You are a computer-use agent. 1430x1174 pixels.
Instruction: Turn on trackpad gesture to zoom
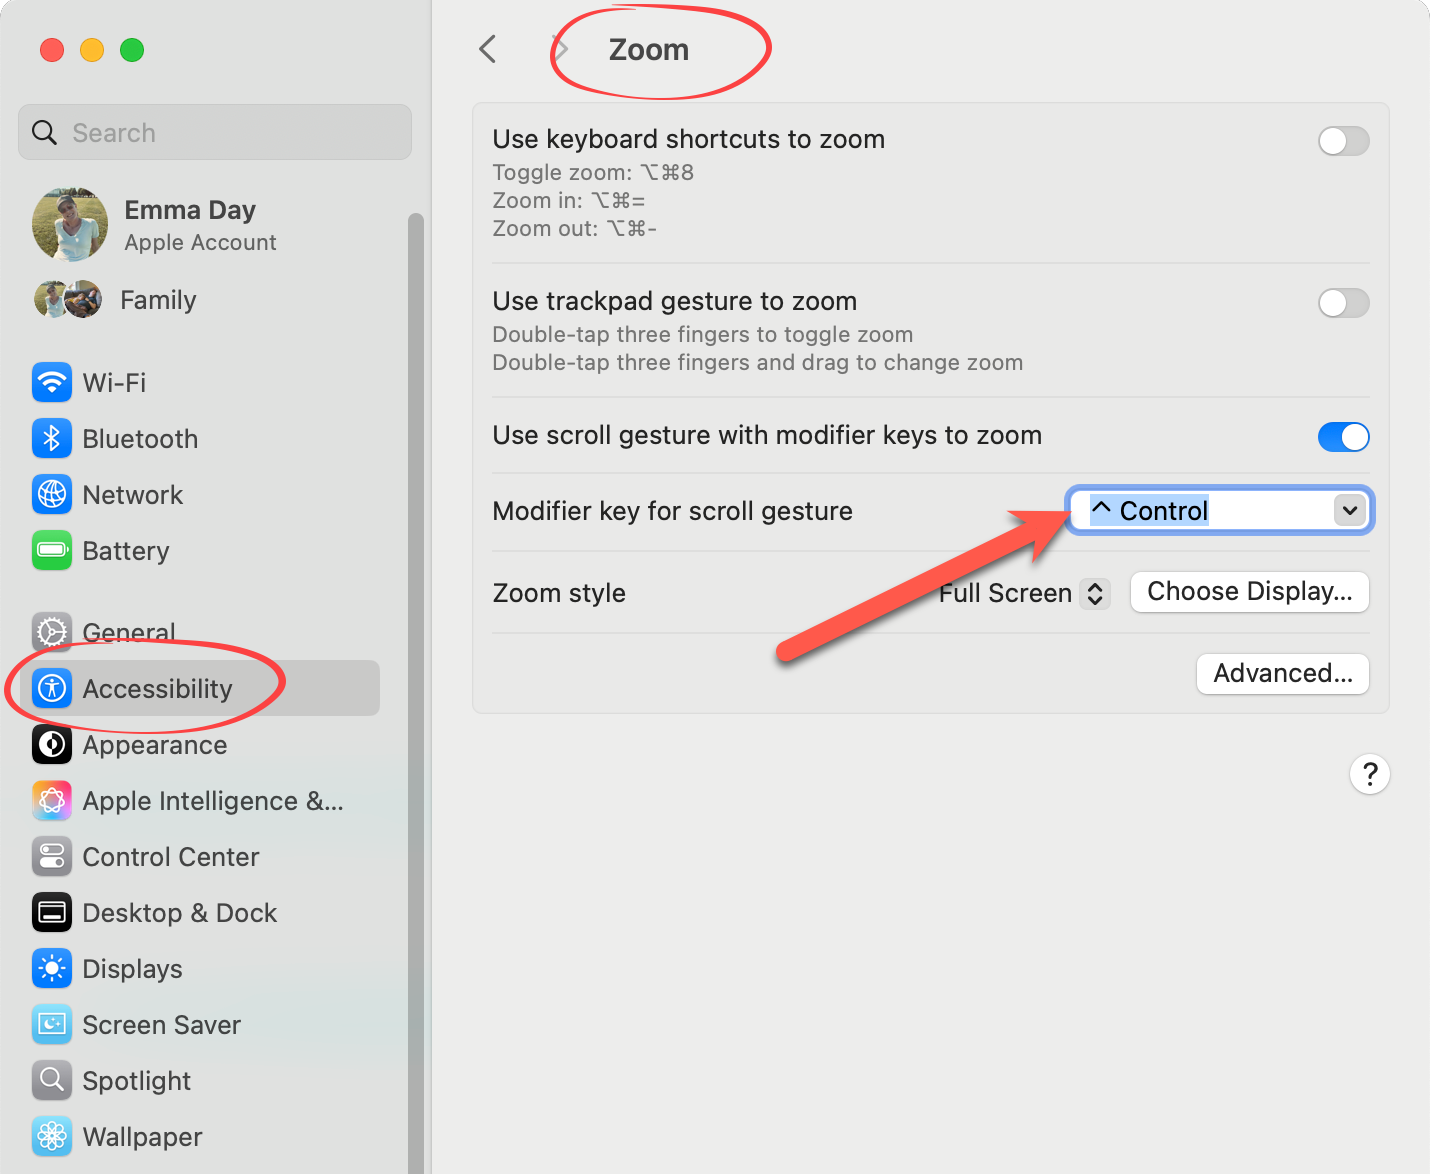click(x=1343, y=303)
